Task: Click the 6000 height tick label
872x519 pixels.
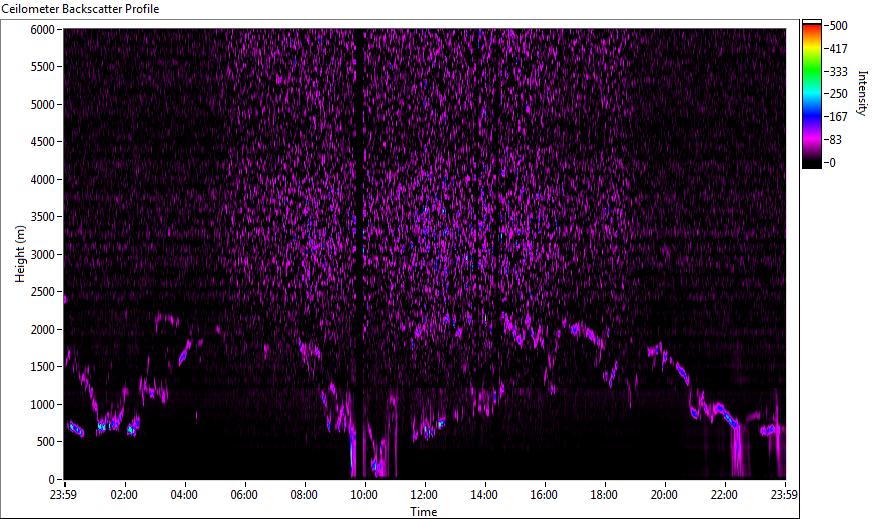Action: point(43,29)
